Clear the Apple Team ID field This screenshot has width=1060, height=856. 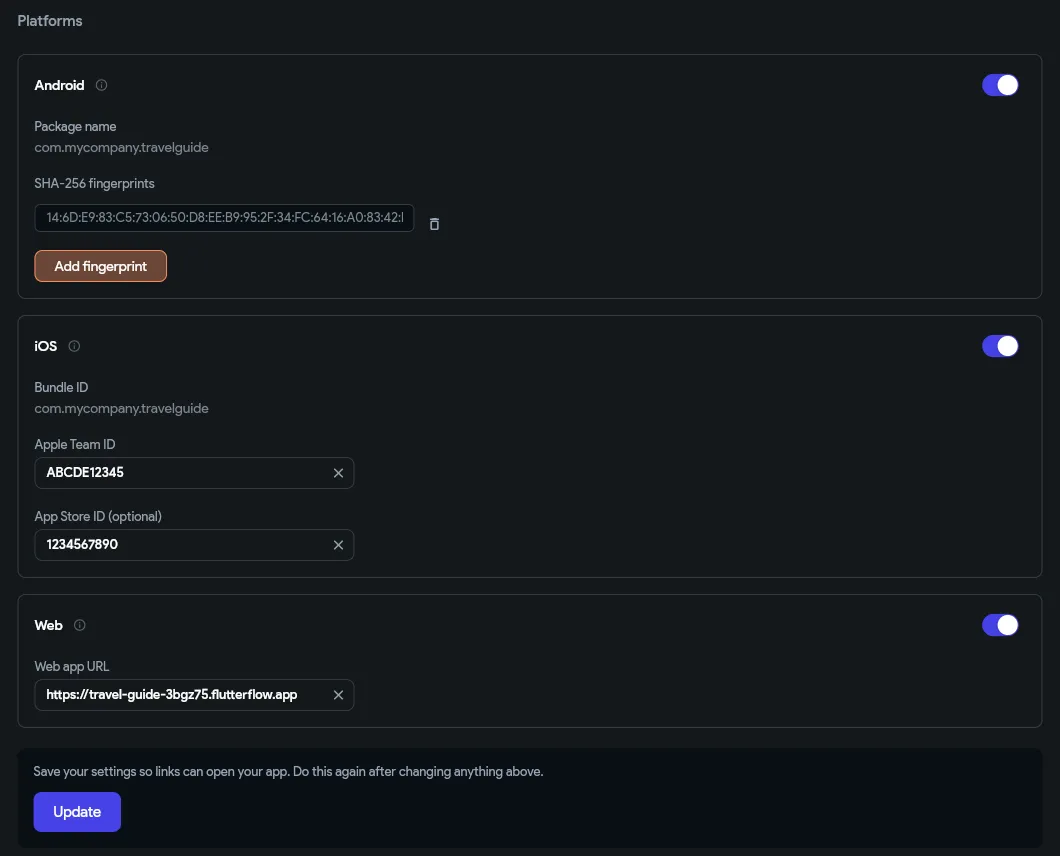click(339, 473)
